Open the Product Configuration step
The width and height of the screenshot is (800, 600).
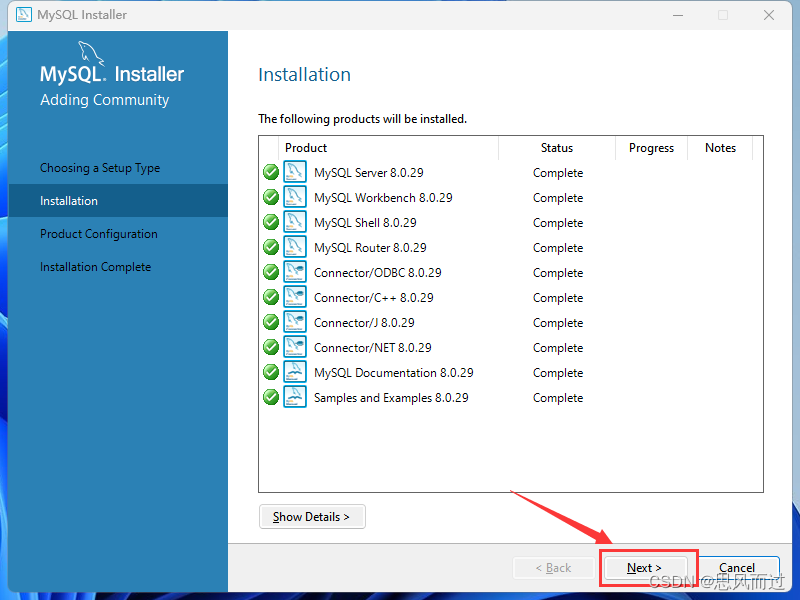click(99, 234)
